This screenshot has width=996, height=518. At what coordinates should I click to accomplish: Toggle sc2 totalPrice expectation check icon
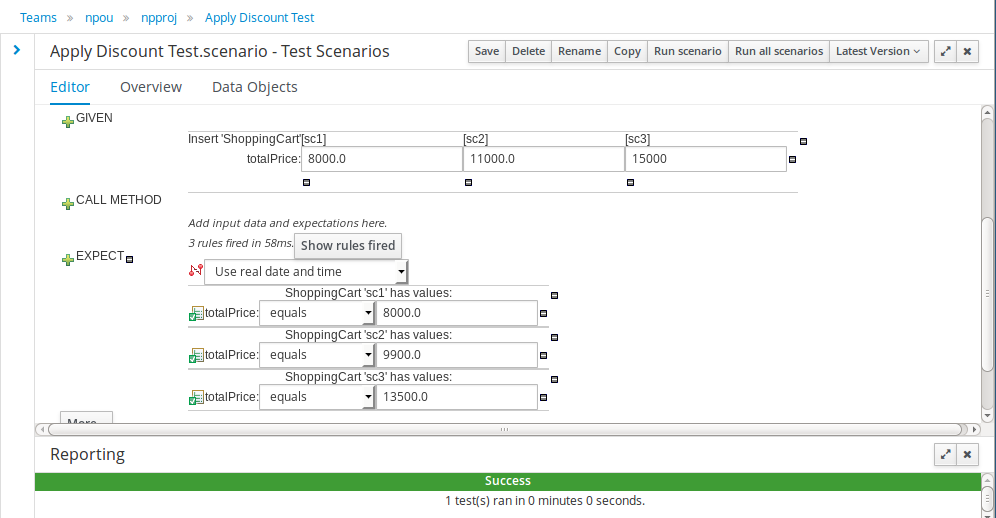point(196,355)
